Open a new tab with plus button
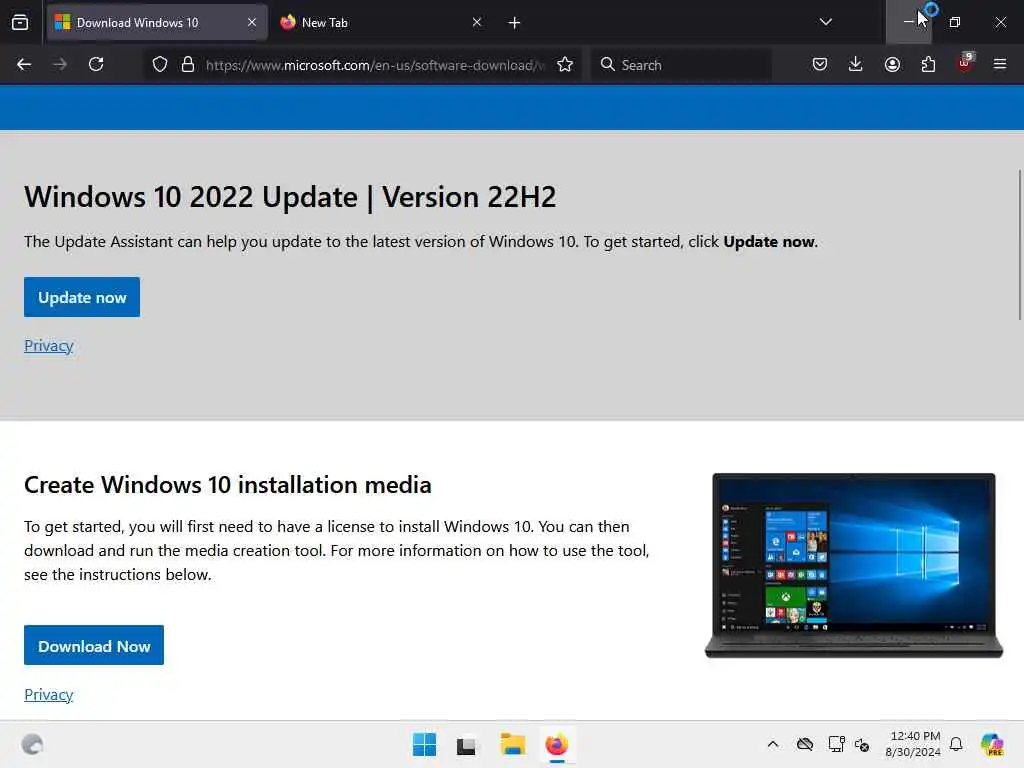The height and width of the screenshot is (768, 1024). click(514, 23)
